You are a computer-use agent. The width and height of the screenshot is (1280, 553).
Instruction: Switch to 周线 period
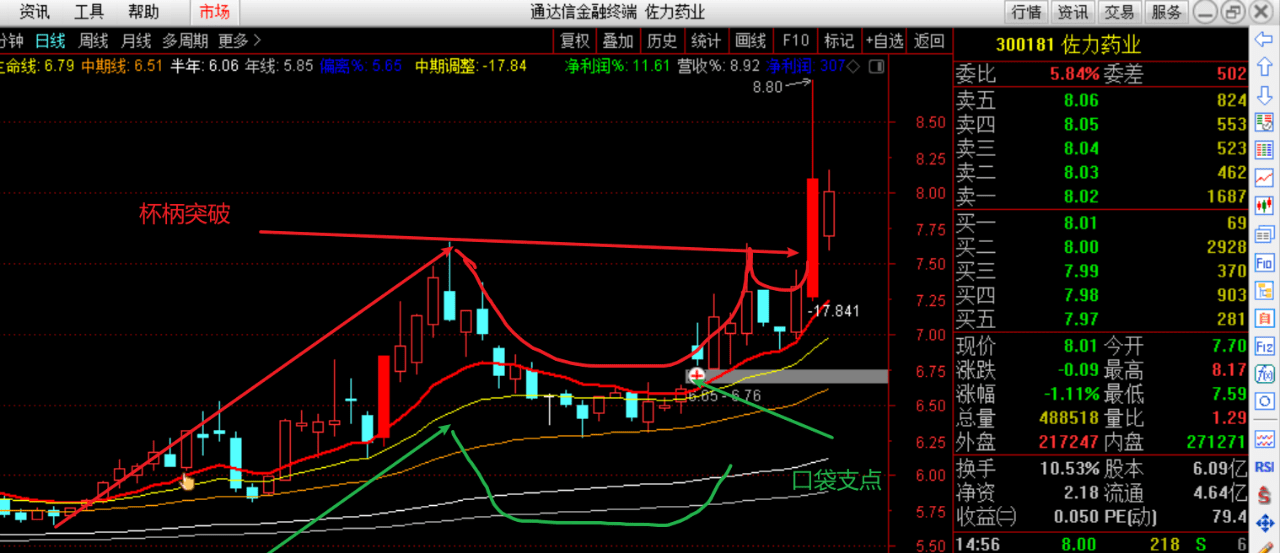[x=93, y=40]
